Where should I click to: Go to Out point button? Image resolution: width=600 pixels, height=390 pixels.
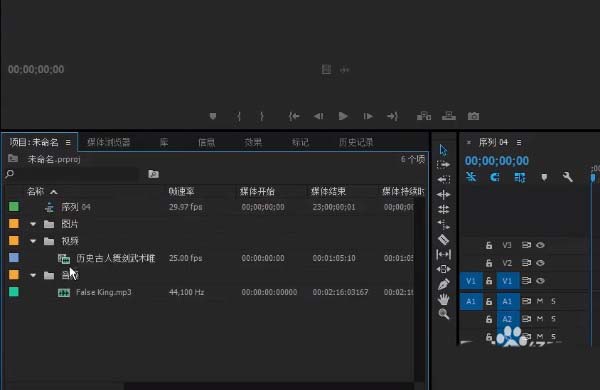[x=392, y=116]
